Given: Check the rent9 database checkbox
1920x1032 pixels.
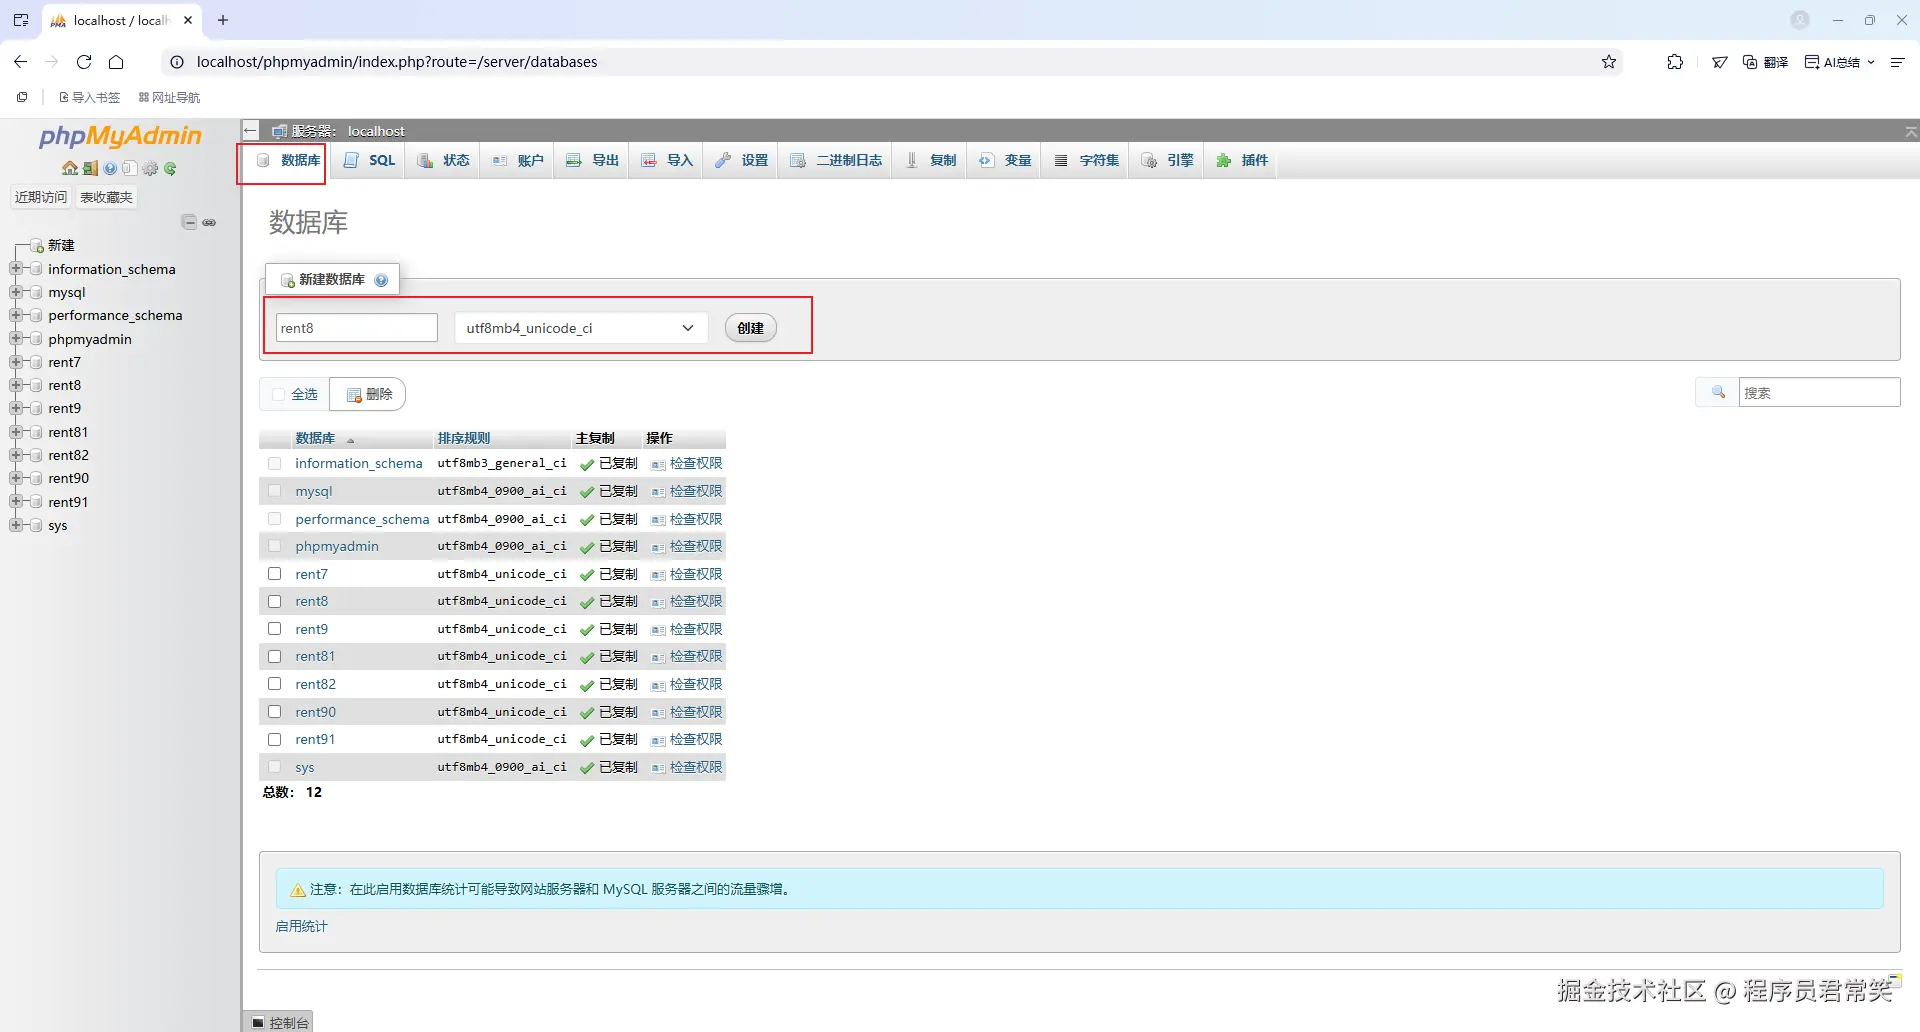Looking at the screenshot, I should pos(275,629).
